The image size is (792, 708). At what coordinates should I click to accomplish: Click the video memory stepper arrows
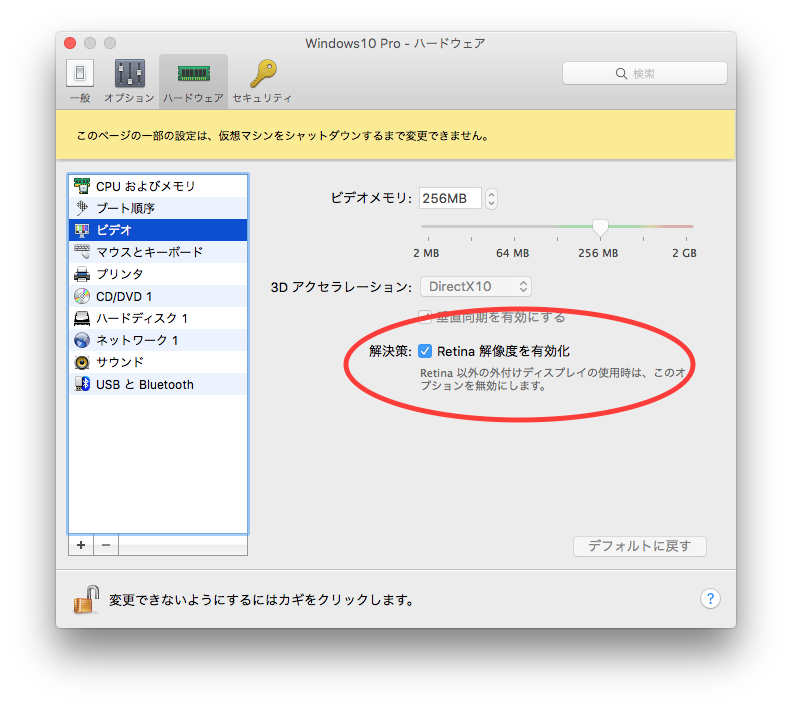[491, 198]
